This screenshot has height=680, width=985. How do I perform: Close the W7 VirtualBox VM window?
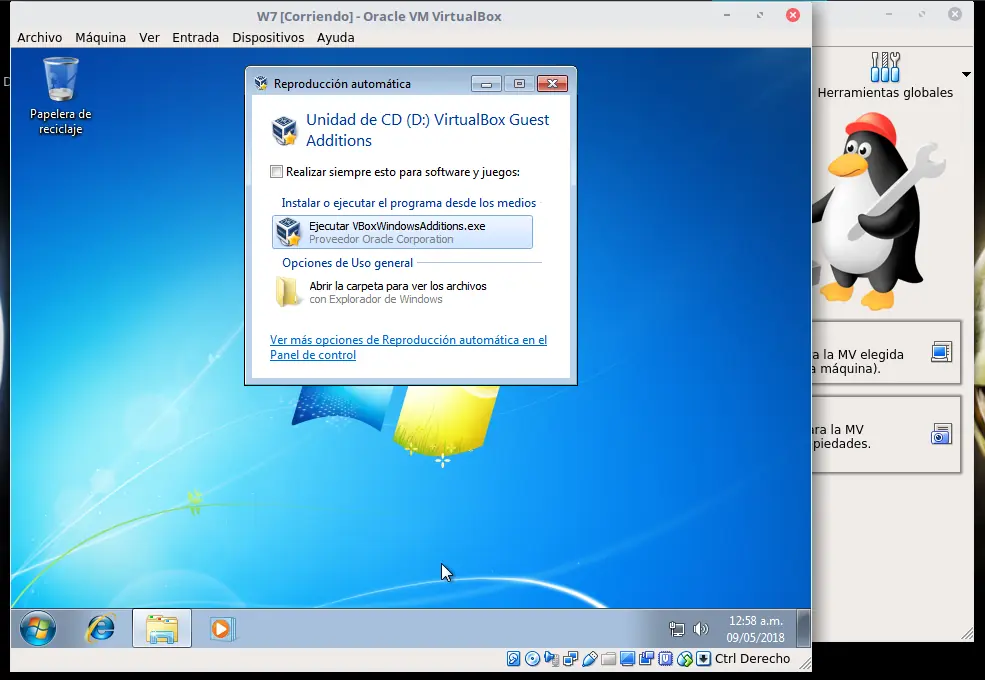coord(793,15)
